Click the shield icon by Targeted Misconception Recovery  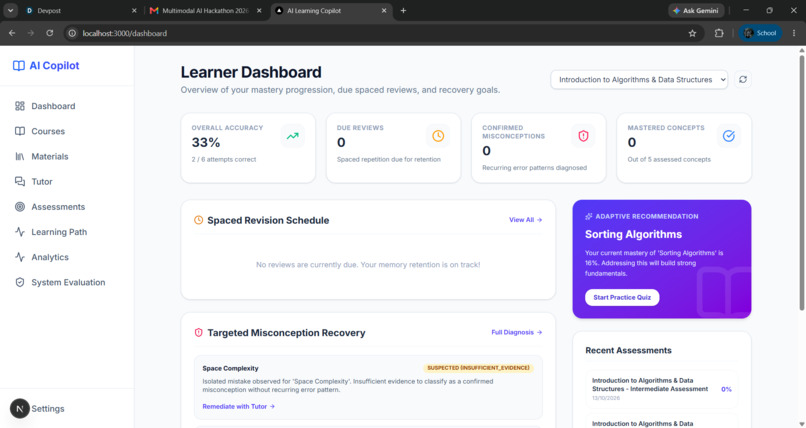[x=198, y=332]
